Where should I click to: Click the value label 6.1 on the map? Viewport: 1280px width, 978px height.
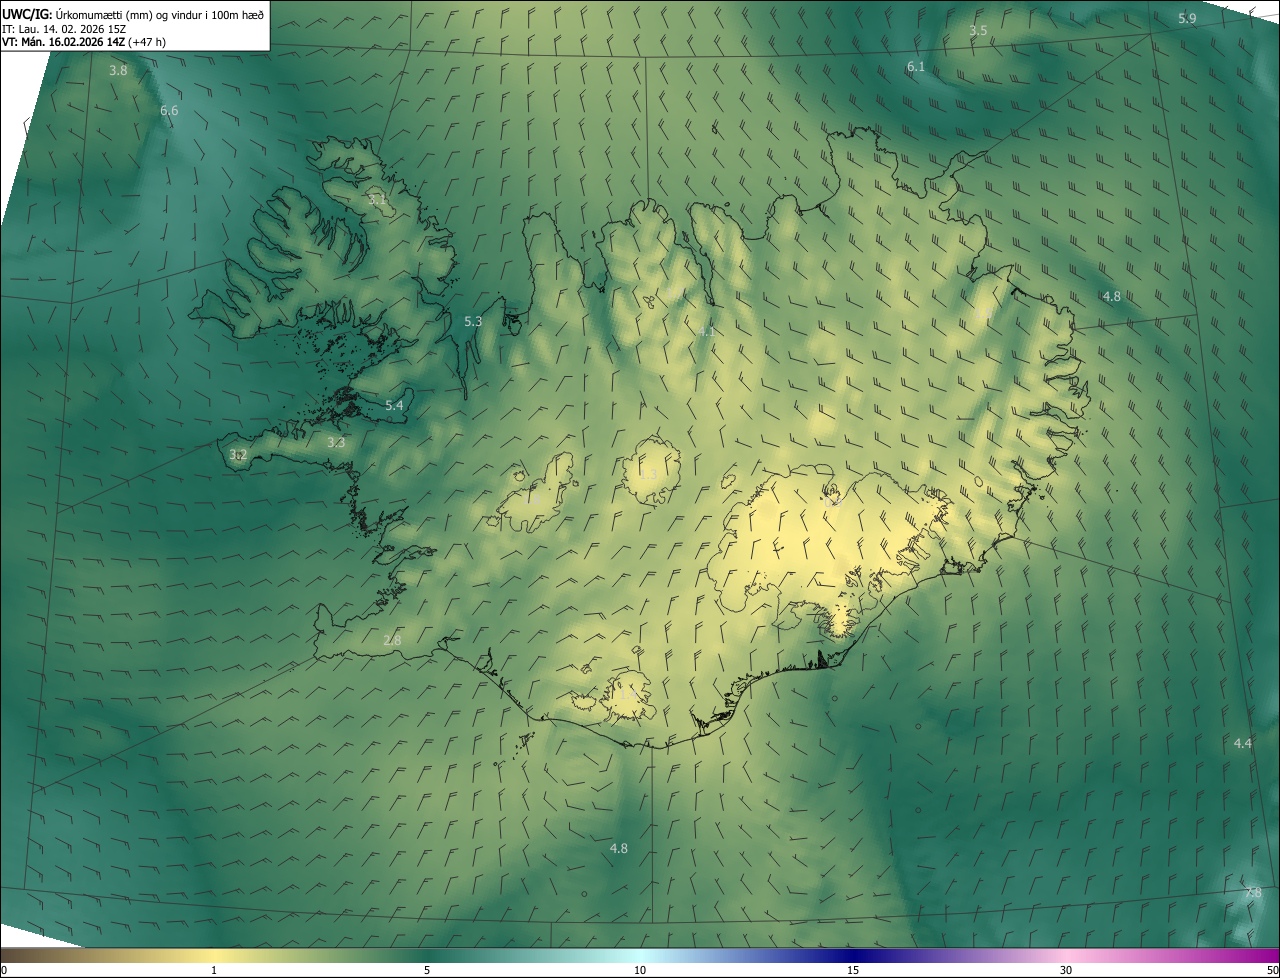(915, 66)
